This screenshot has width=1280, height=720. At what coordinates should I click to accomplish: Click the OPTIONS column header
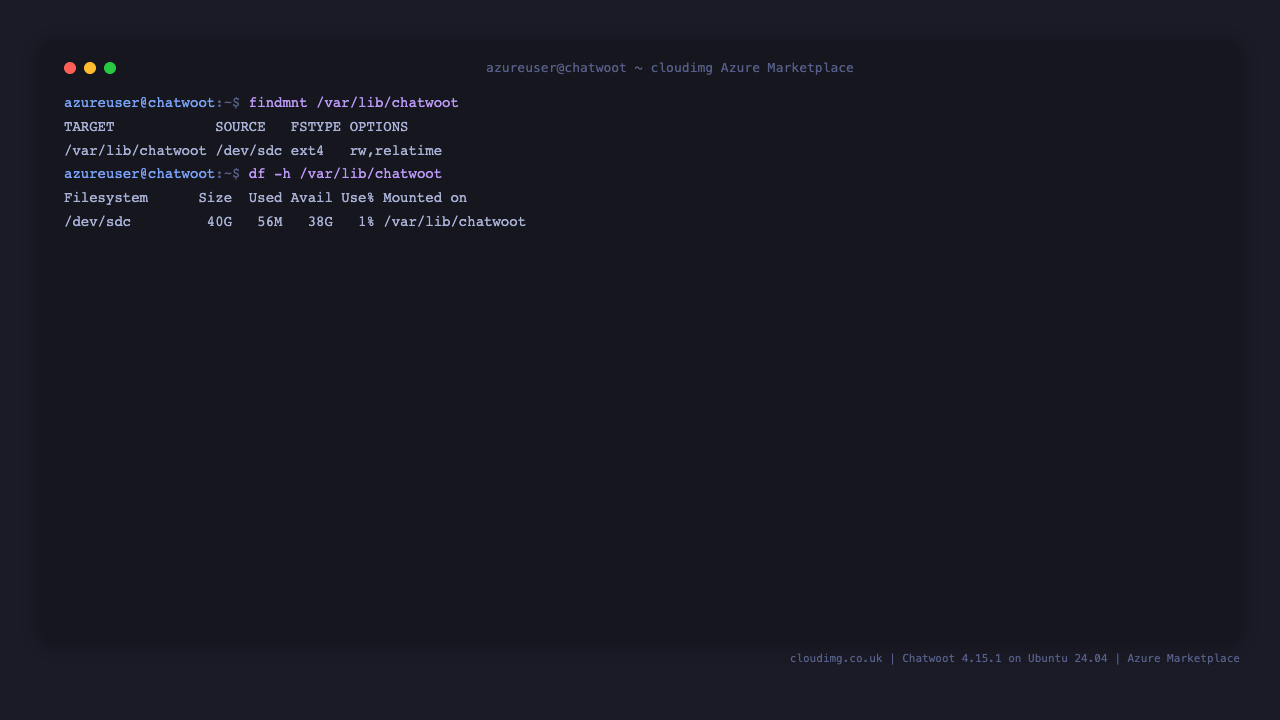pos(379,127)
